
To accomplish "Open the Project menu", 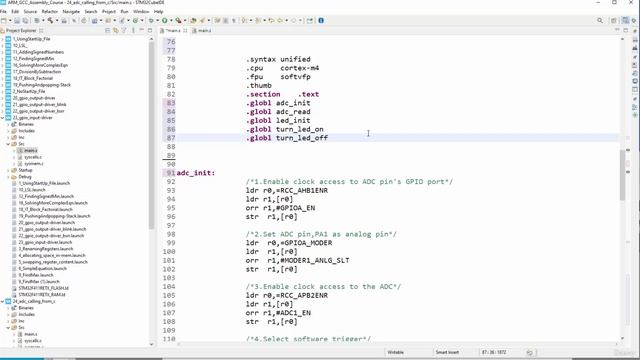I will [109, 11].
